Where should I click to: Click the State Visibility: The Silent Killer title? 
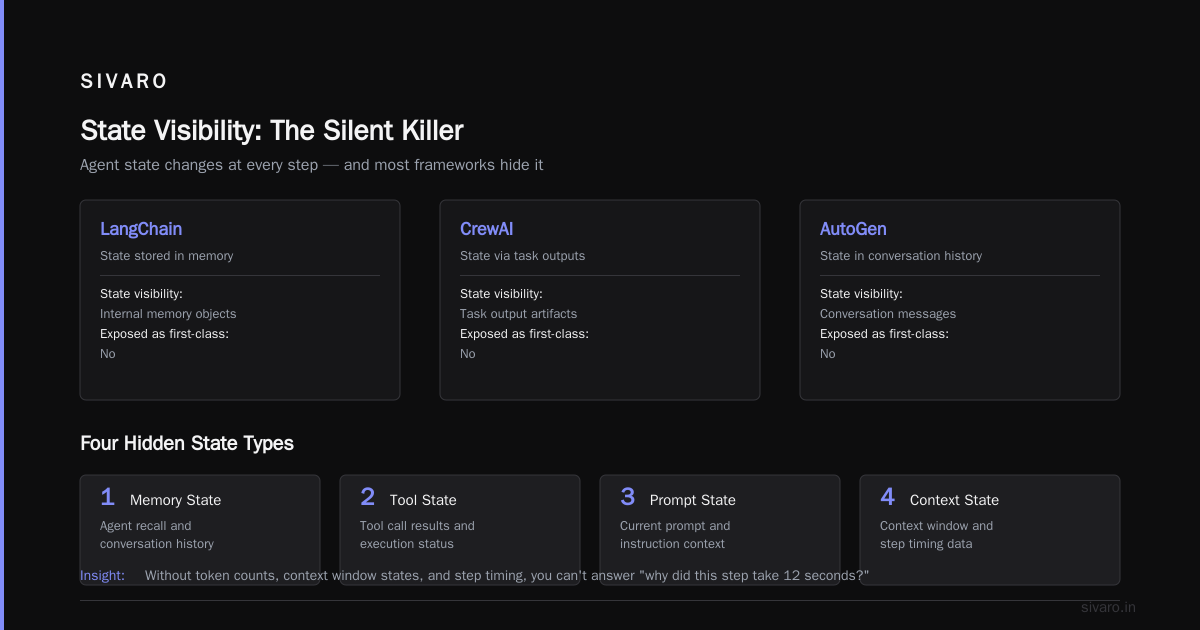pyautogui.click(x=272, y=131)
